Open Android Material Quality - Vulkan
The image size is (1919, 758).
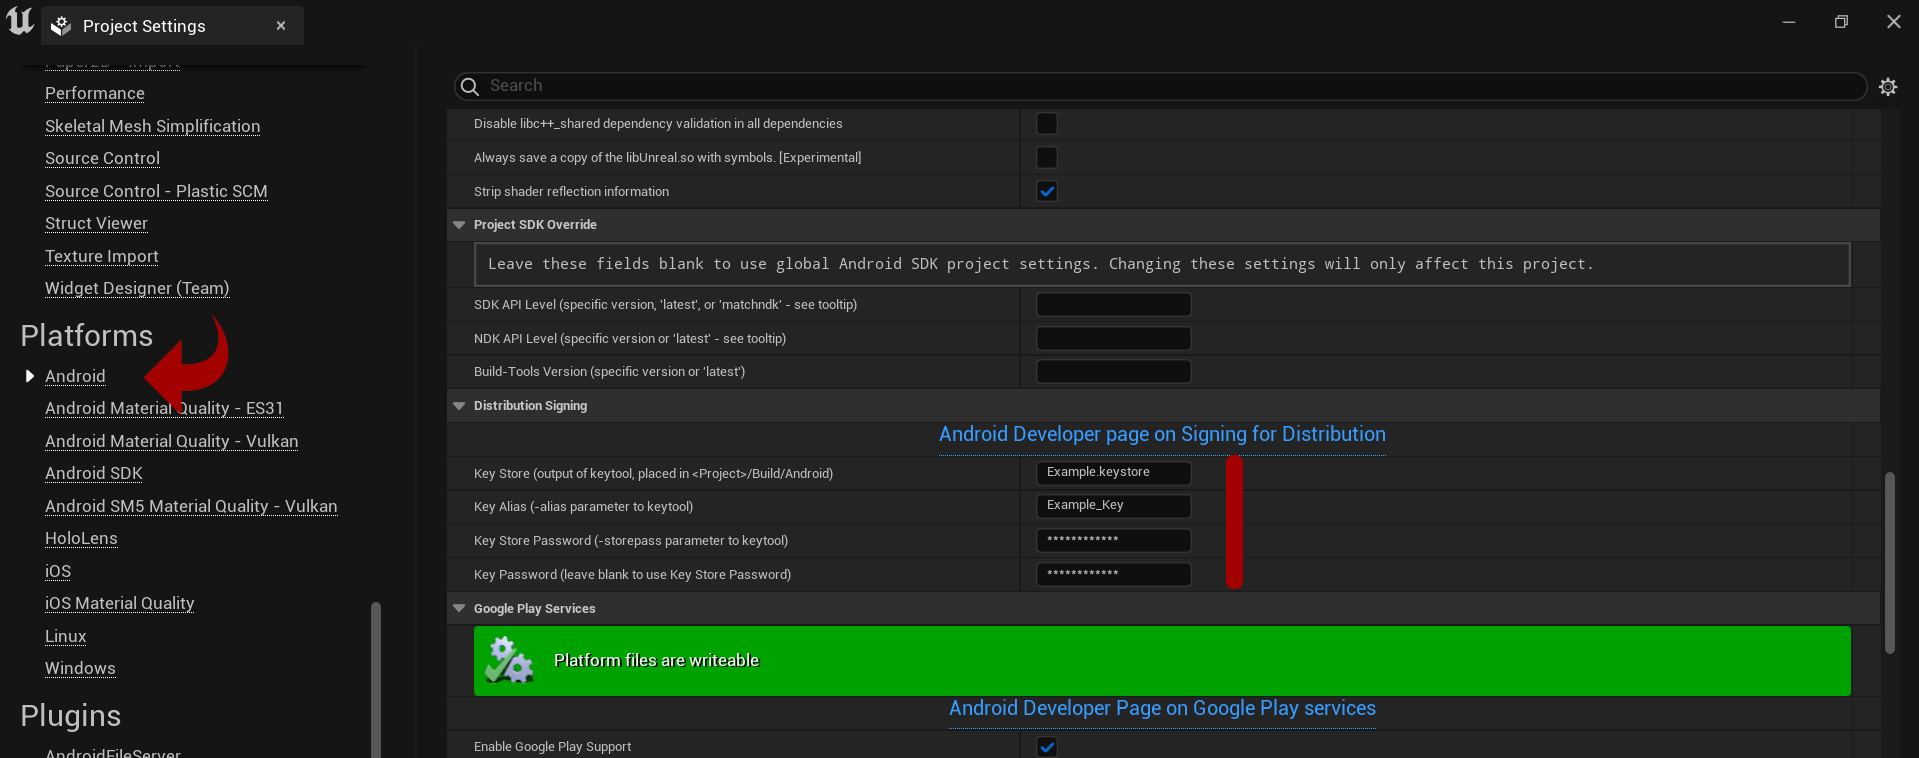(171, 441)
